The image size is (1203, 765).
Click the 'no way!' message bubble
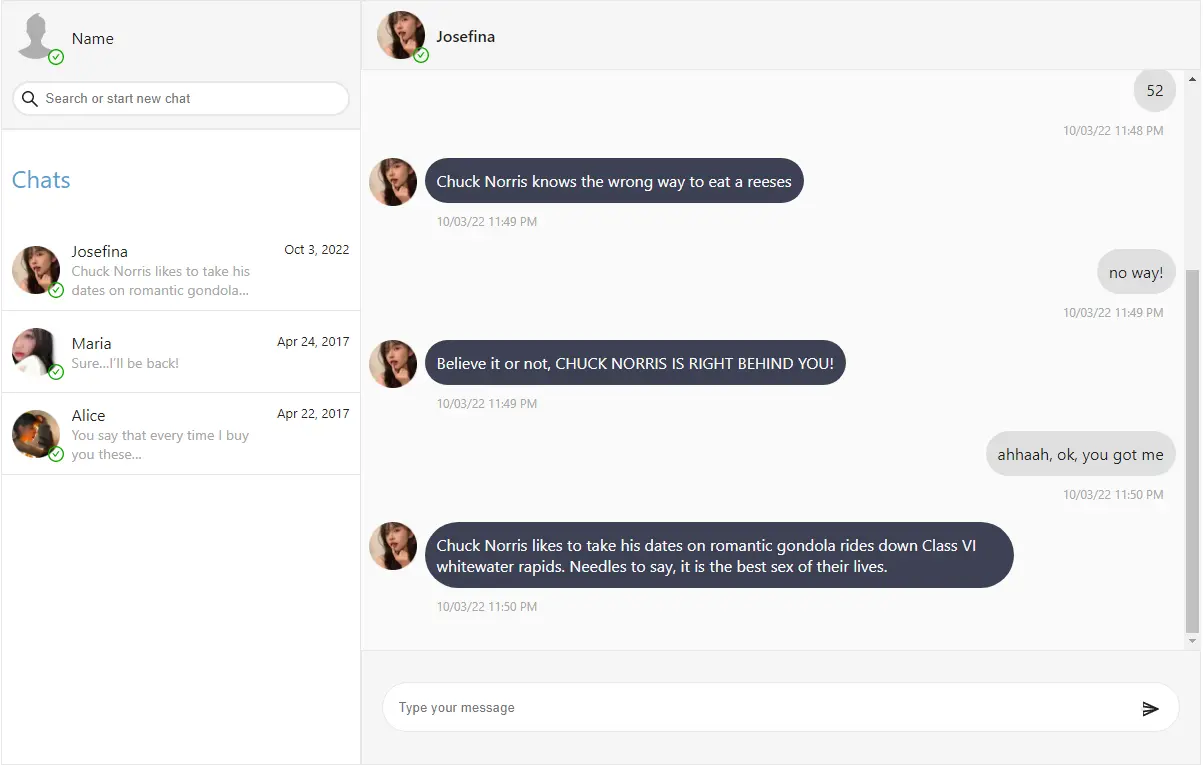[1136, 272]
